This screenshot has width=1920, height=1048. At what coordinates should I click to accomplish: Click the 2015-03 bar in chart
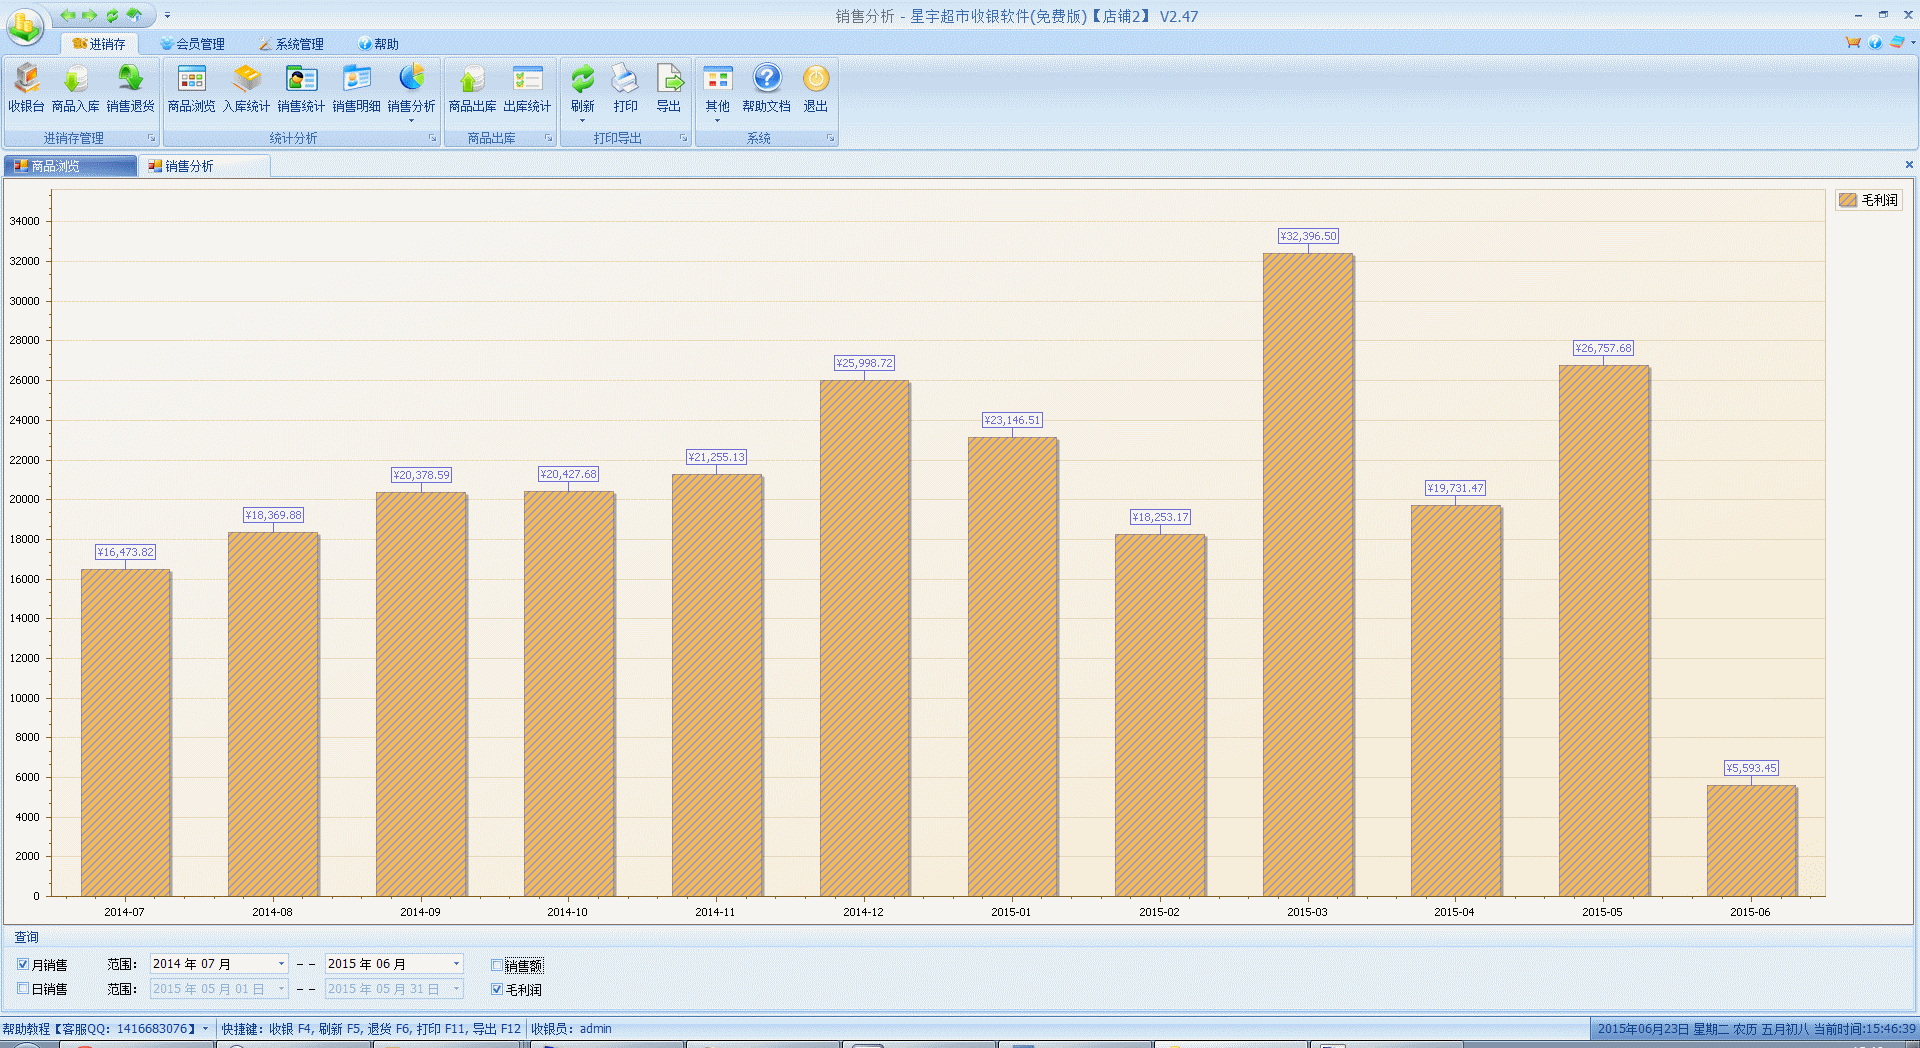(x=1307, y=575)
